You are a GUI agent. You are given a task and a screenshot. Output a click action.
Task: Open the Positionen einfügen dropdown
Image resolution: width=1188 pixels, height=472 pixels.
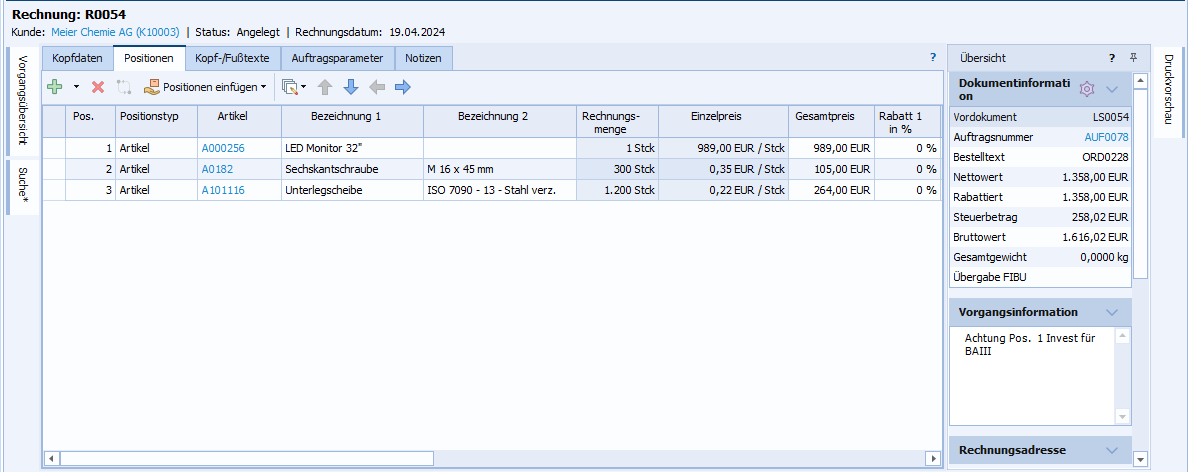tap(206, 87)
